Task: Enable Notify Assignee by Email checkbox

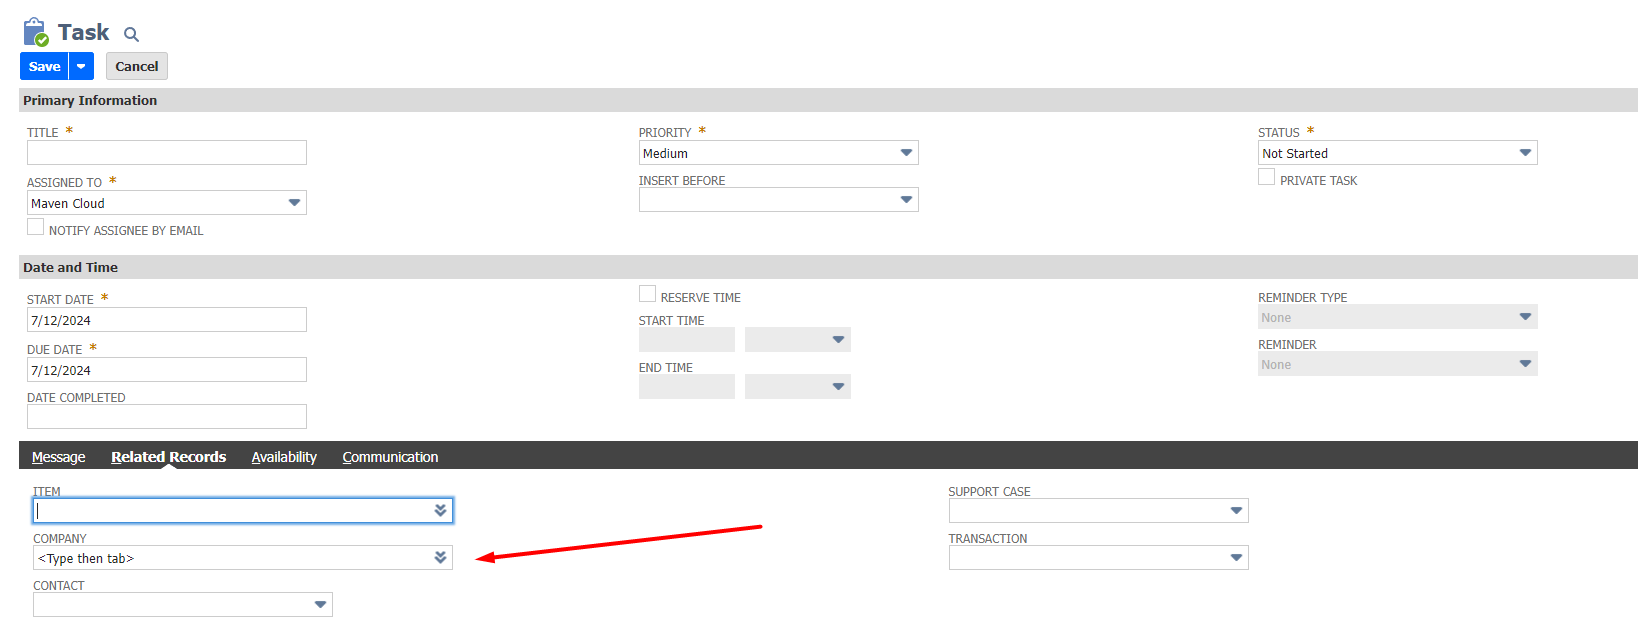Action: coord(36,228)
